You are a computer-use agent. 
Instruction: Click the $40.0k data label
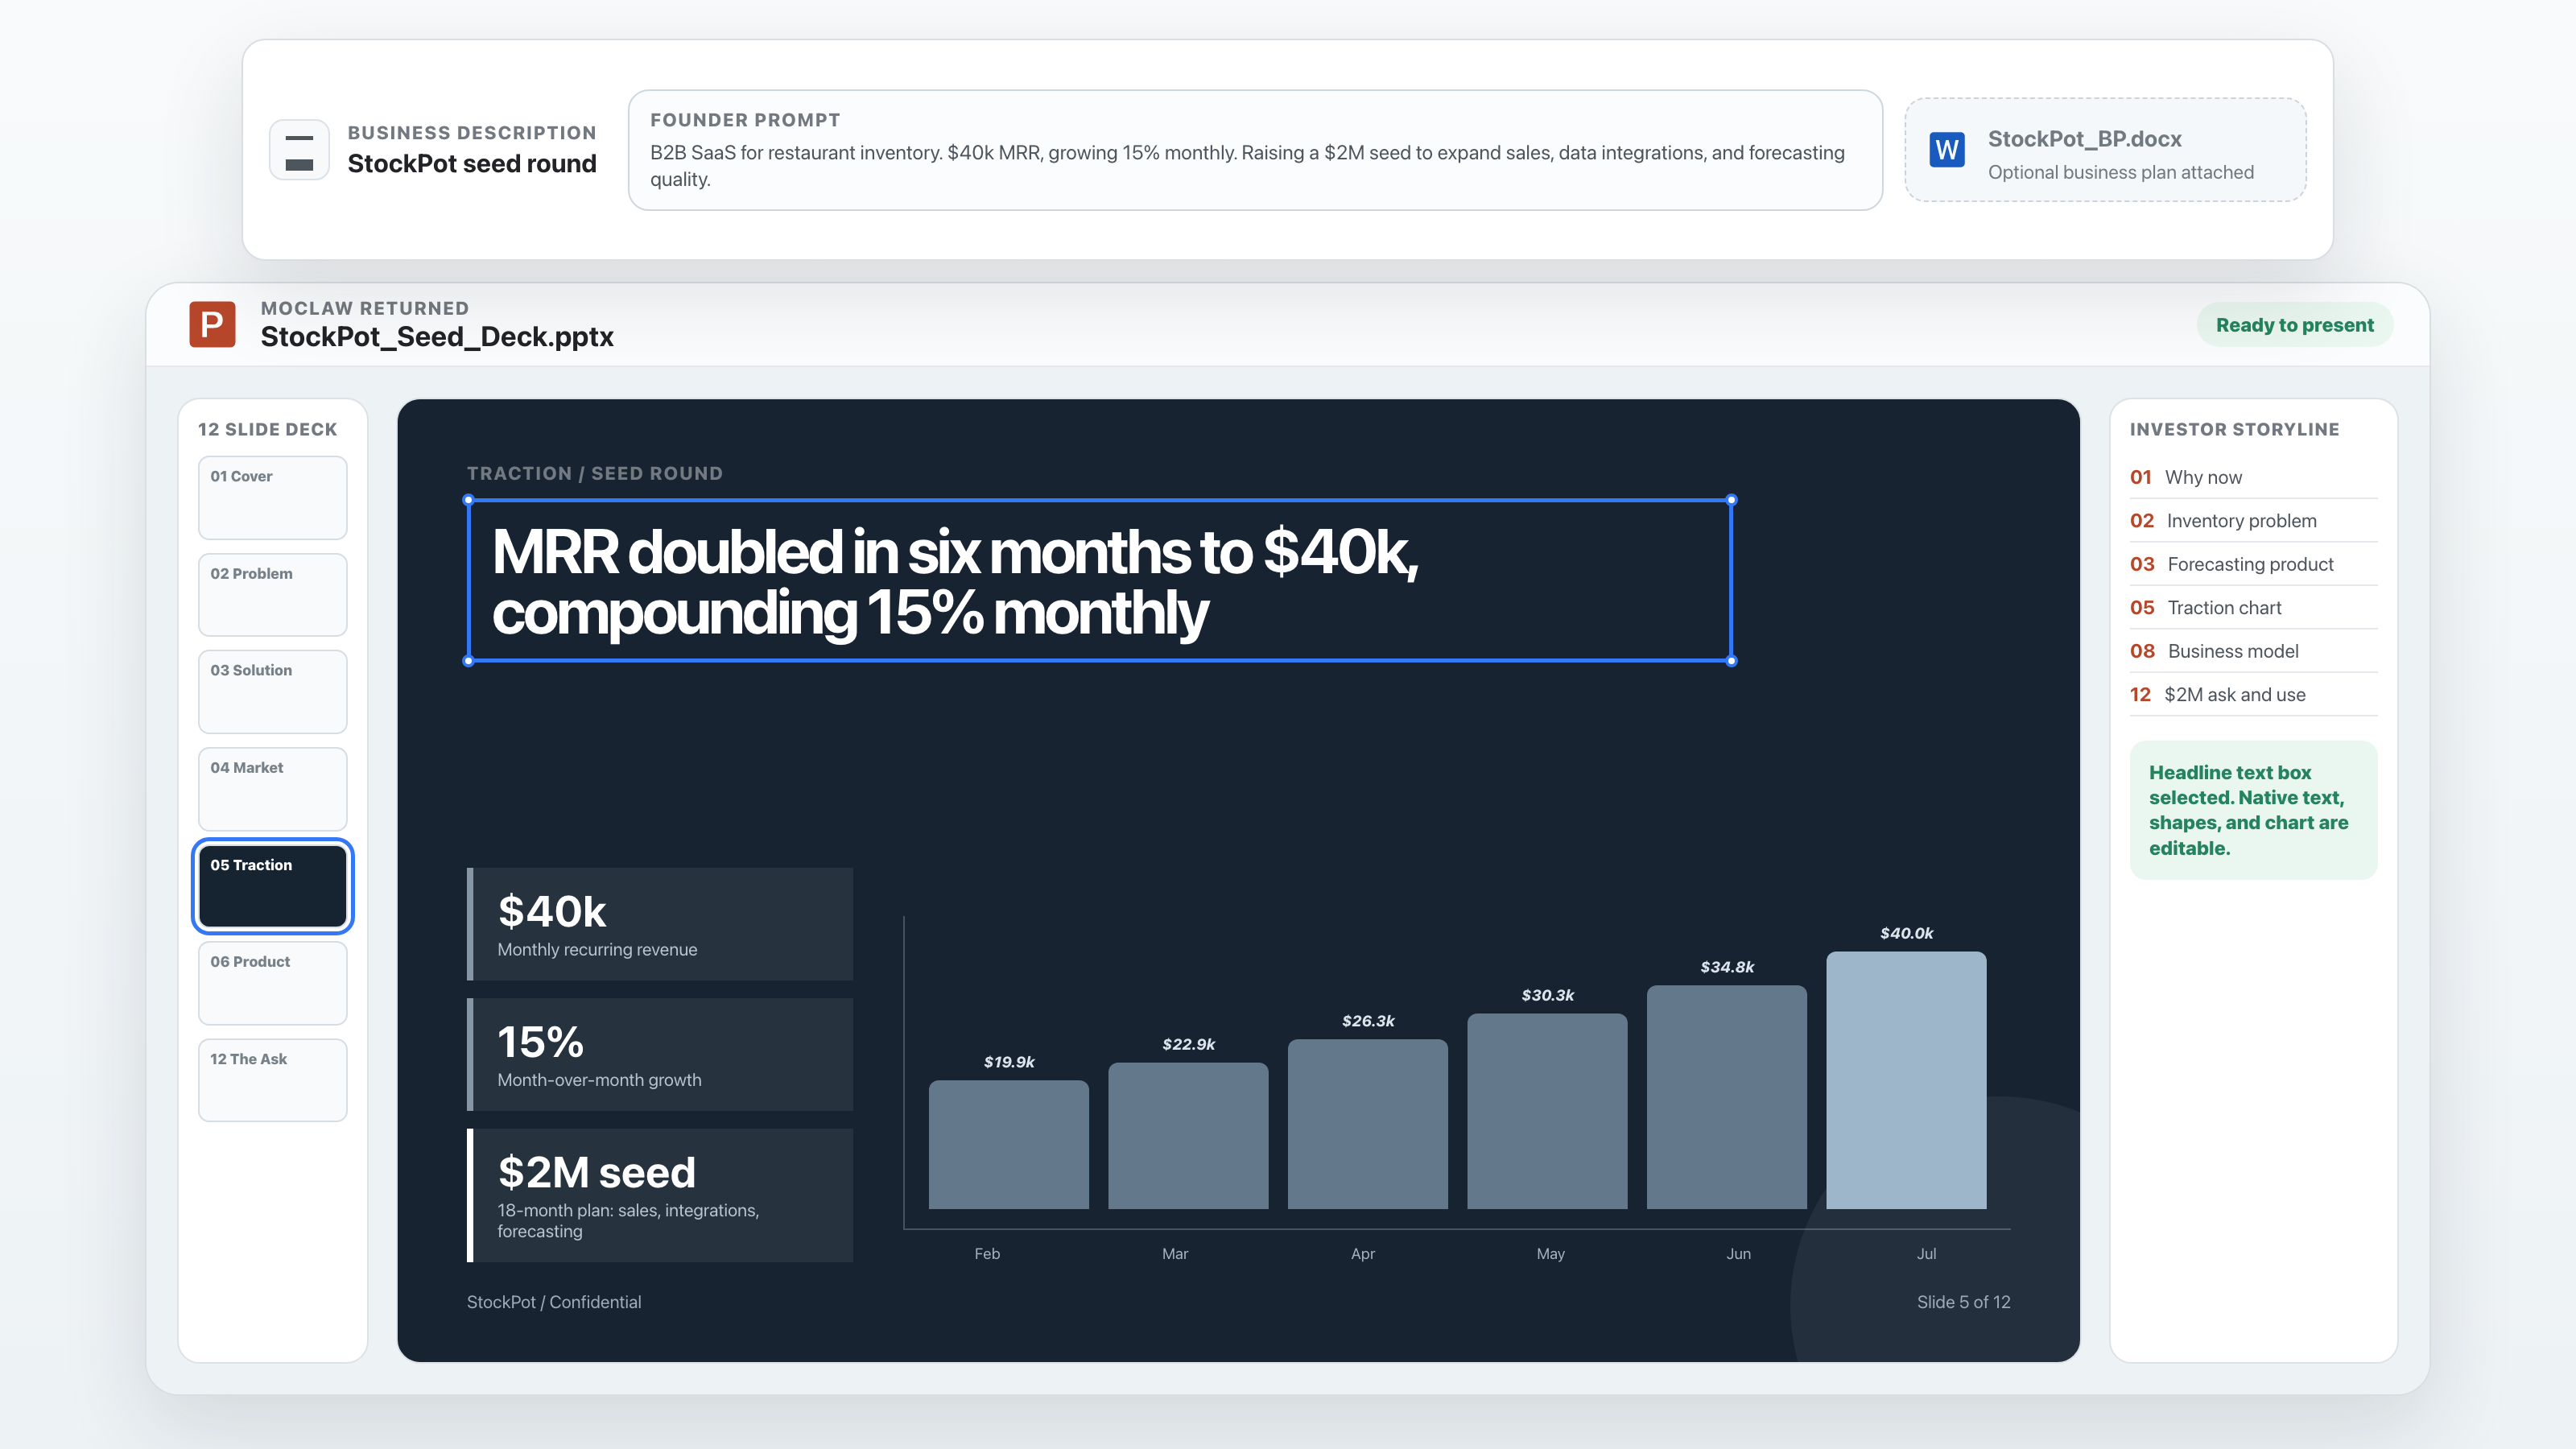(x=1906, y=933)
